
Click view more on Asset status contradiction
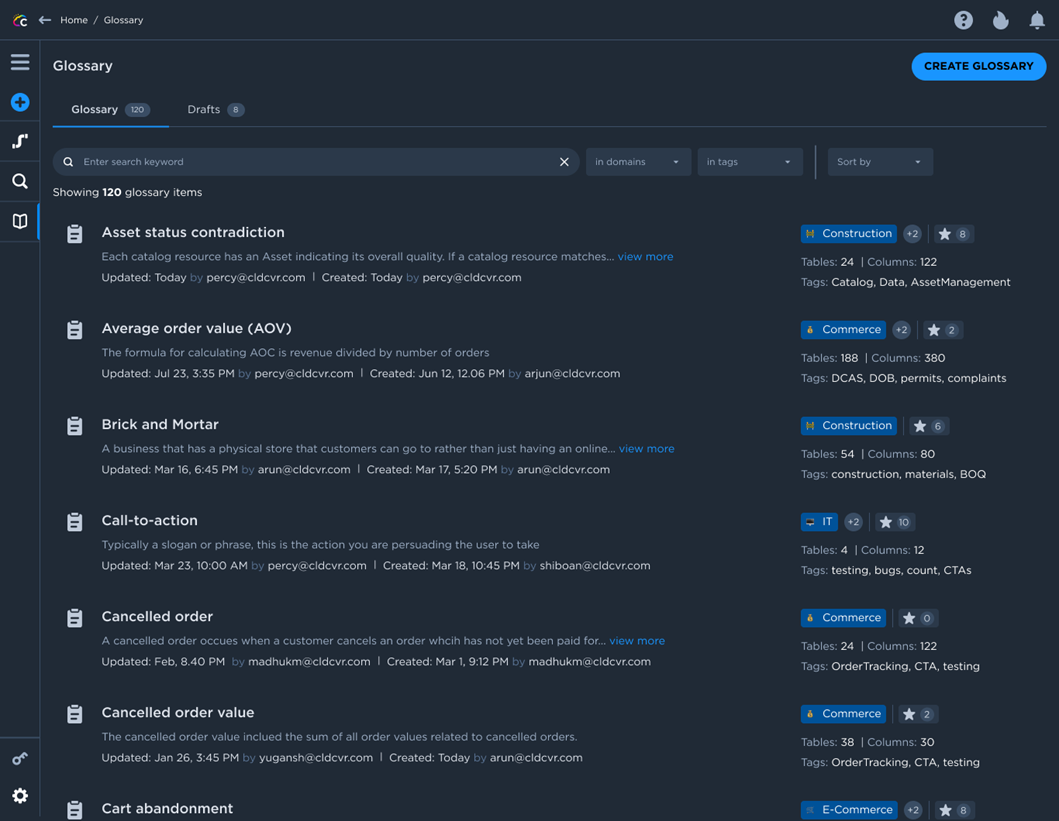[645, 257]
